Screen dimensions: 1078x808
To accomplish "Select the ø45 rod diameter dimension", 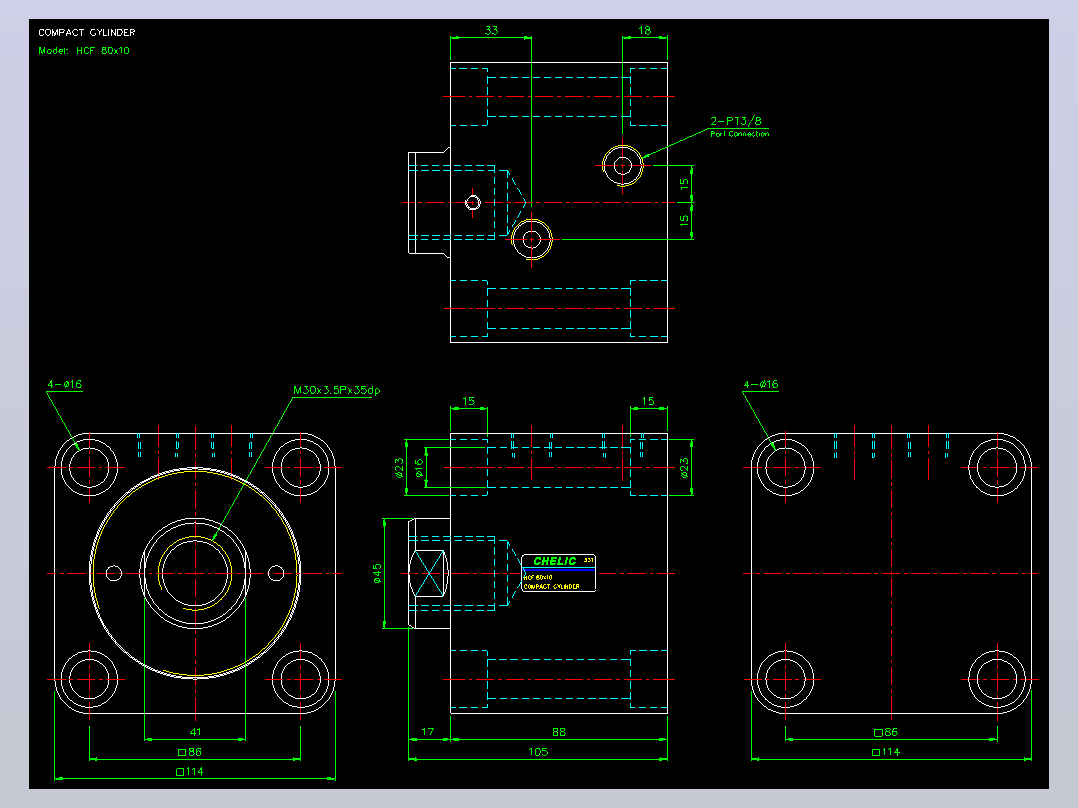I will (x=377, y=574).
